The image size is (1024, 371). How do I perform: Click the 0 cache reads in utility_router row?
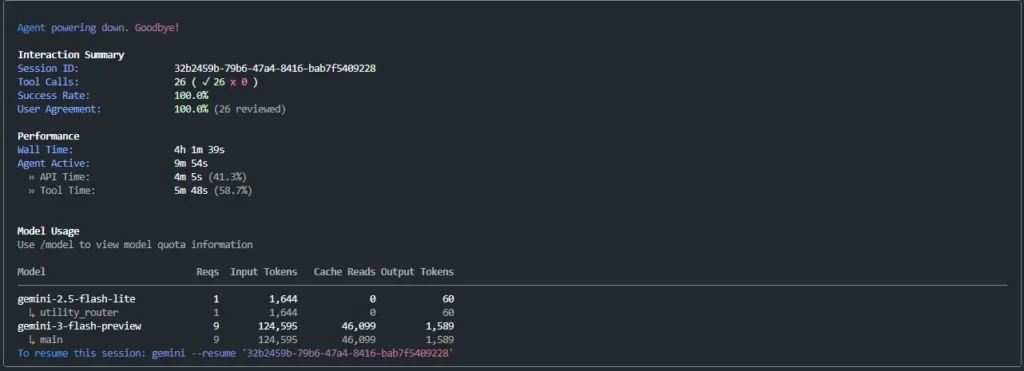tap(373, 313)
